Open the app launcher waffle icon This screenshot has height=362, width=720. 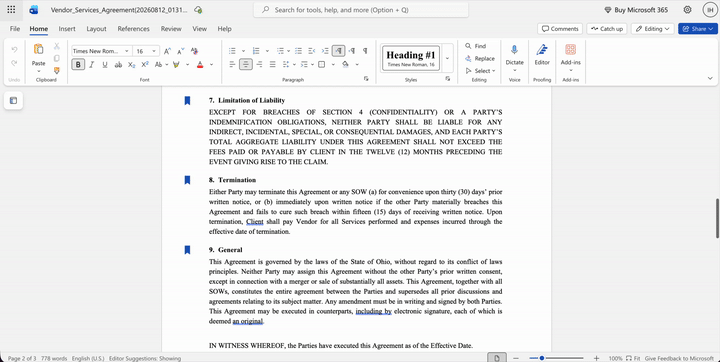pos(11,10)
